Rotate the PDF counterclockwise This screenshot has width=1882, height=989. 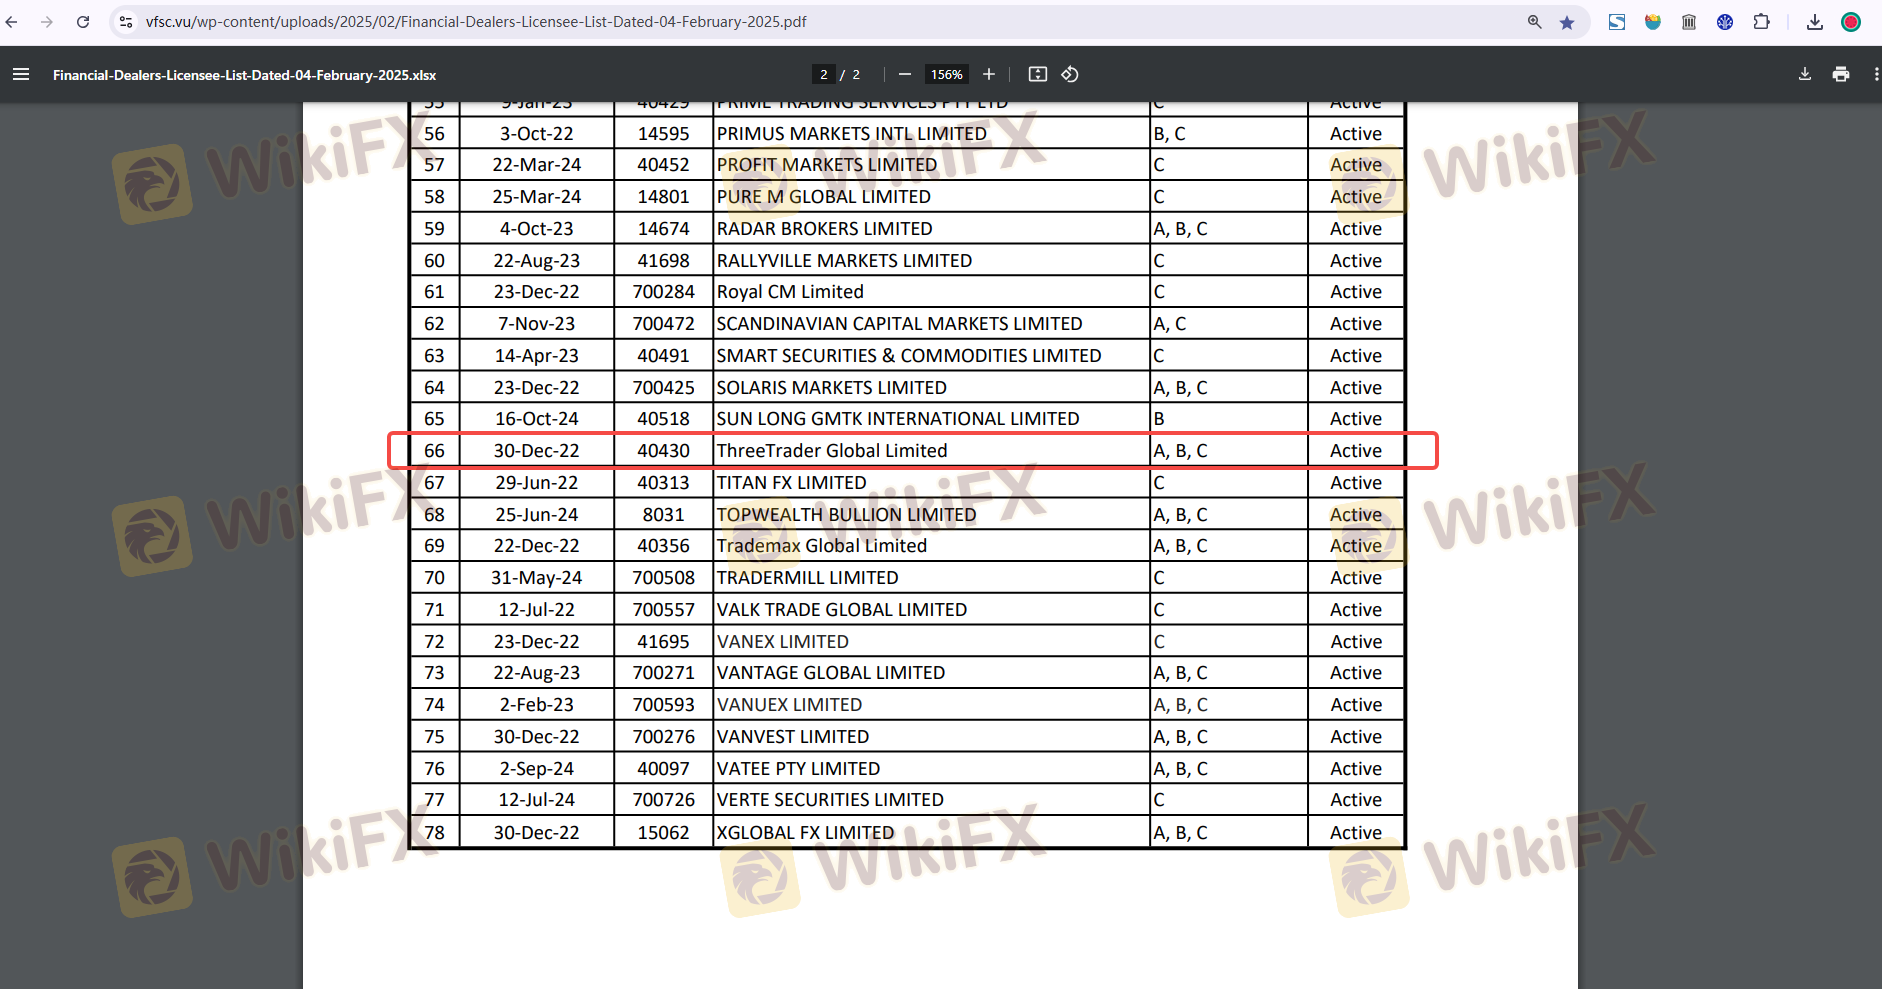click(x=1070, y=74)
